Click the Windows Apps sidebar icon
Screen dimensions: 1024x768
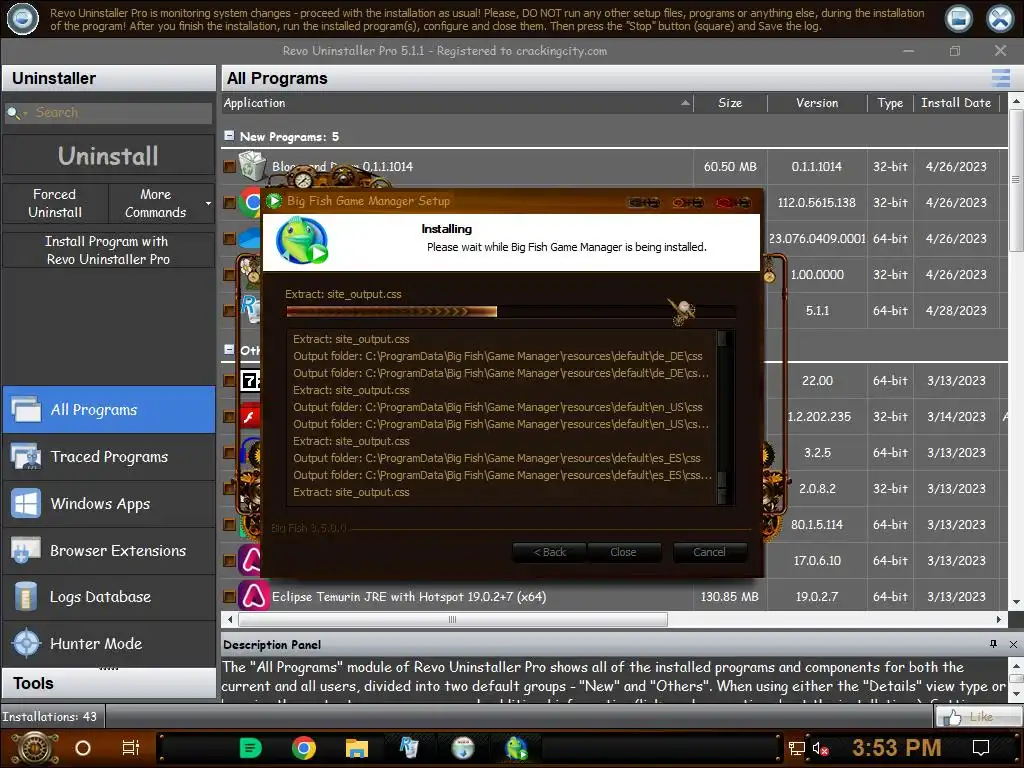point(25,504)
